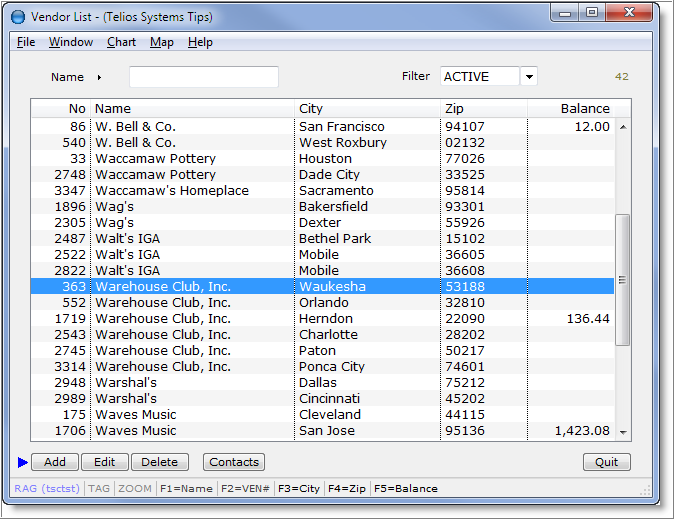Open the Filter dropdown arrow
This screenshot has height=519, width=674.
point(529,77)
